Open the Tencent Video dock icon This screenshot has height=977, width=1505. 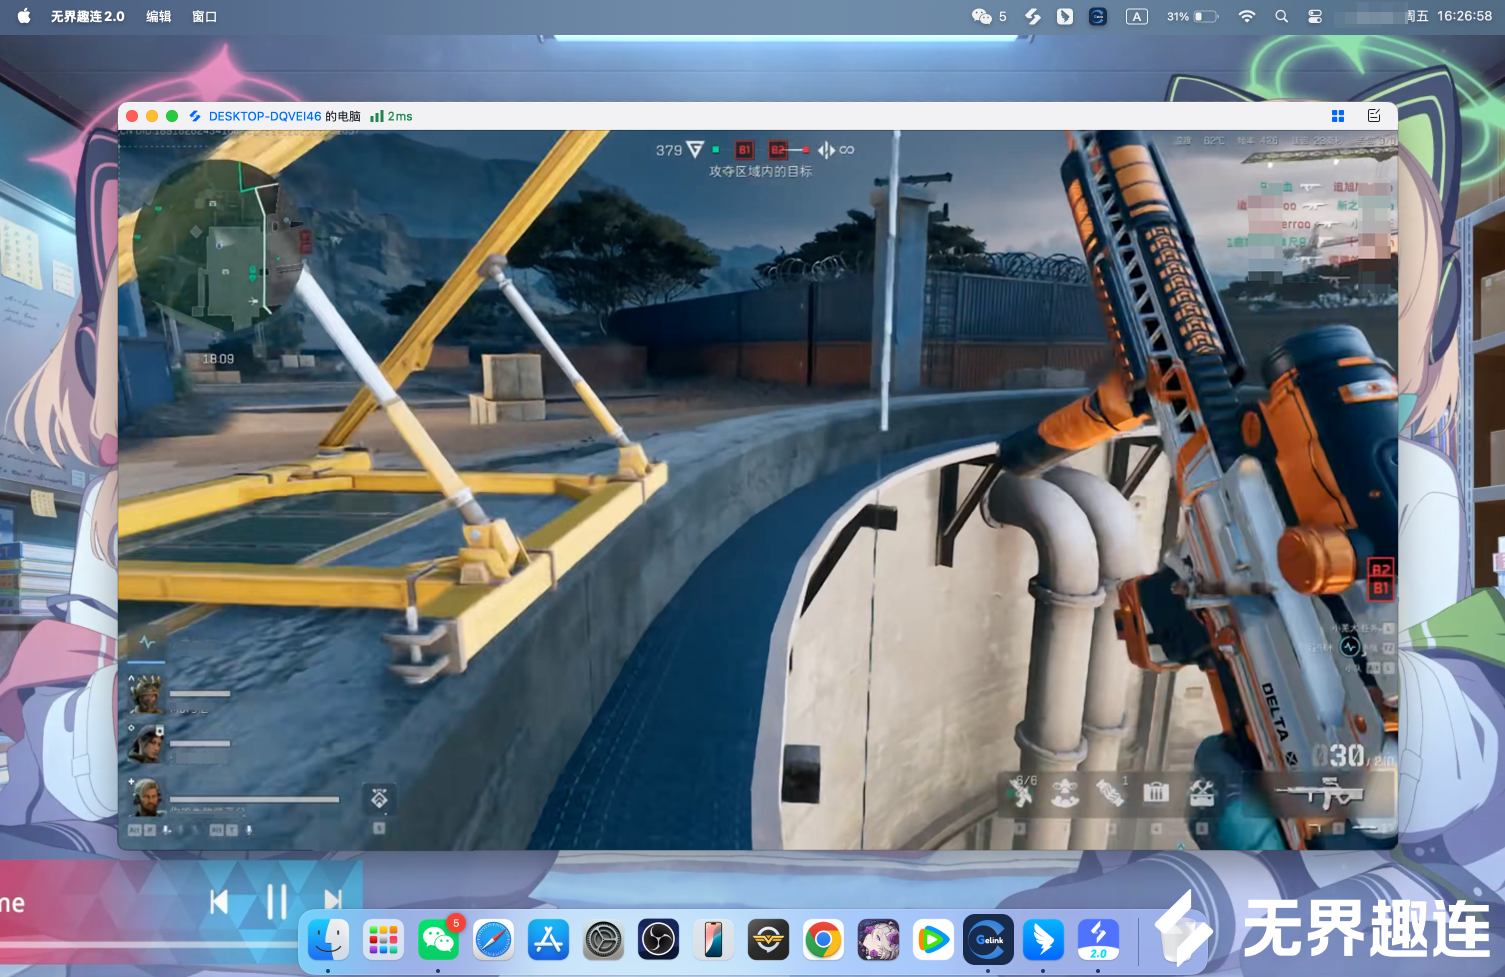pyautogui.click(x=933, y=940)
